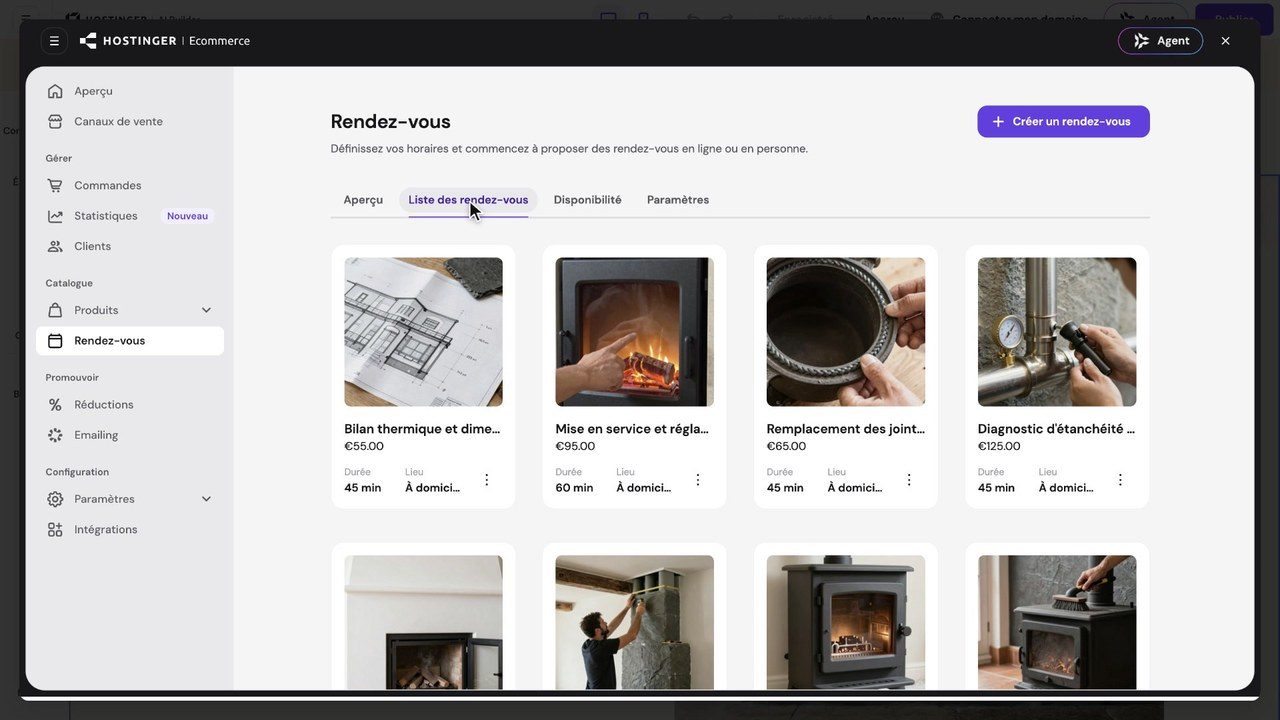Open the Bilan thermique blueprint thumbnail
This screenshot has height=720, width=1280.
click(424, 332)
